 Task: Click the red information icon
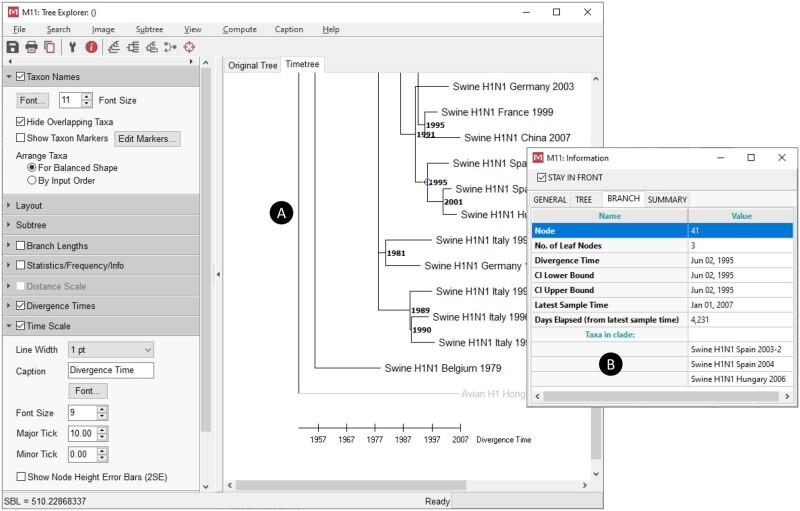(91, 47)
